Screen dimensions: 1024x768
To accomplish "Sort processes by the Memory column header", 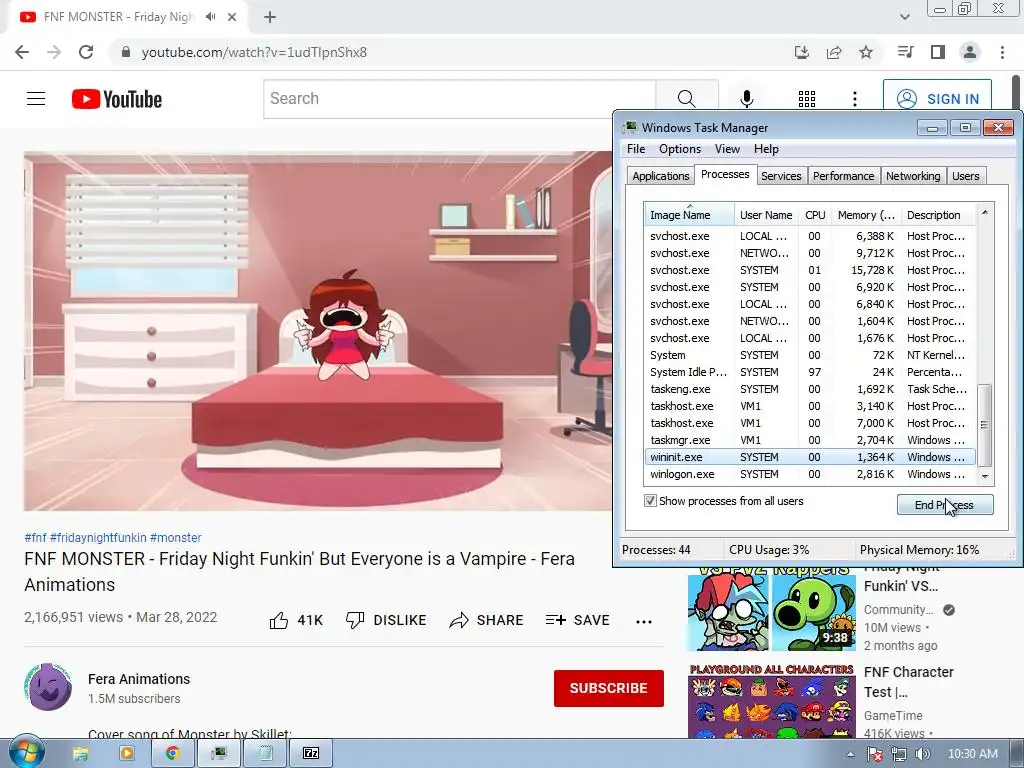I will (866, 215).
